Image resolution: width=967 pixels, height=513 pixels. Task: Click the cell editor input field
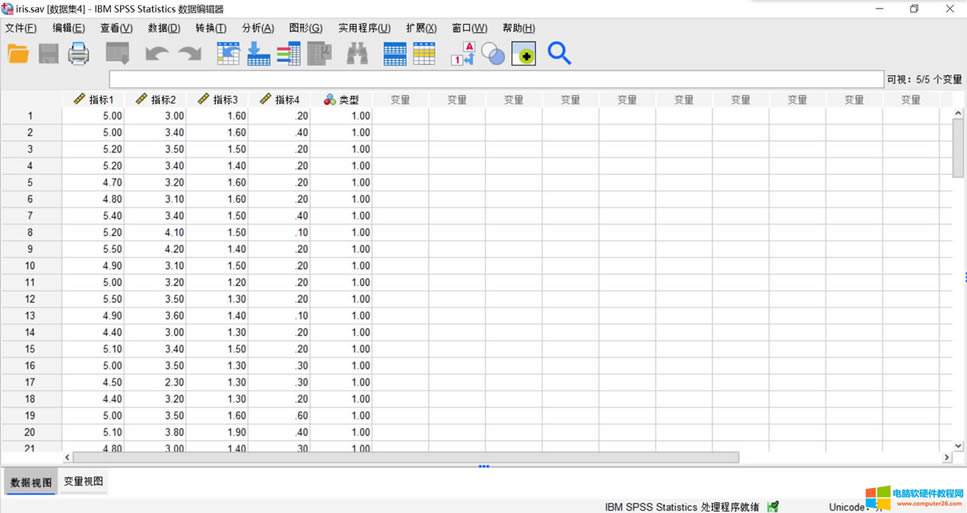495,79
